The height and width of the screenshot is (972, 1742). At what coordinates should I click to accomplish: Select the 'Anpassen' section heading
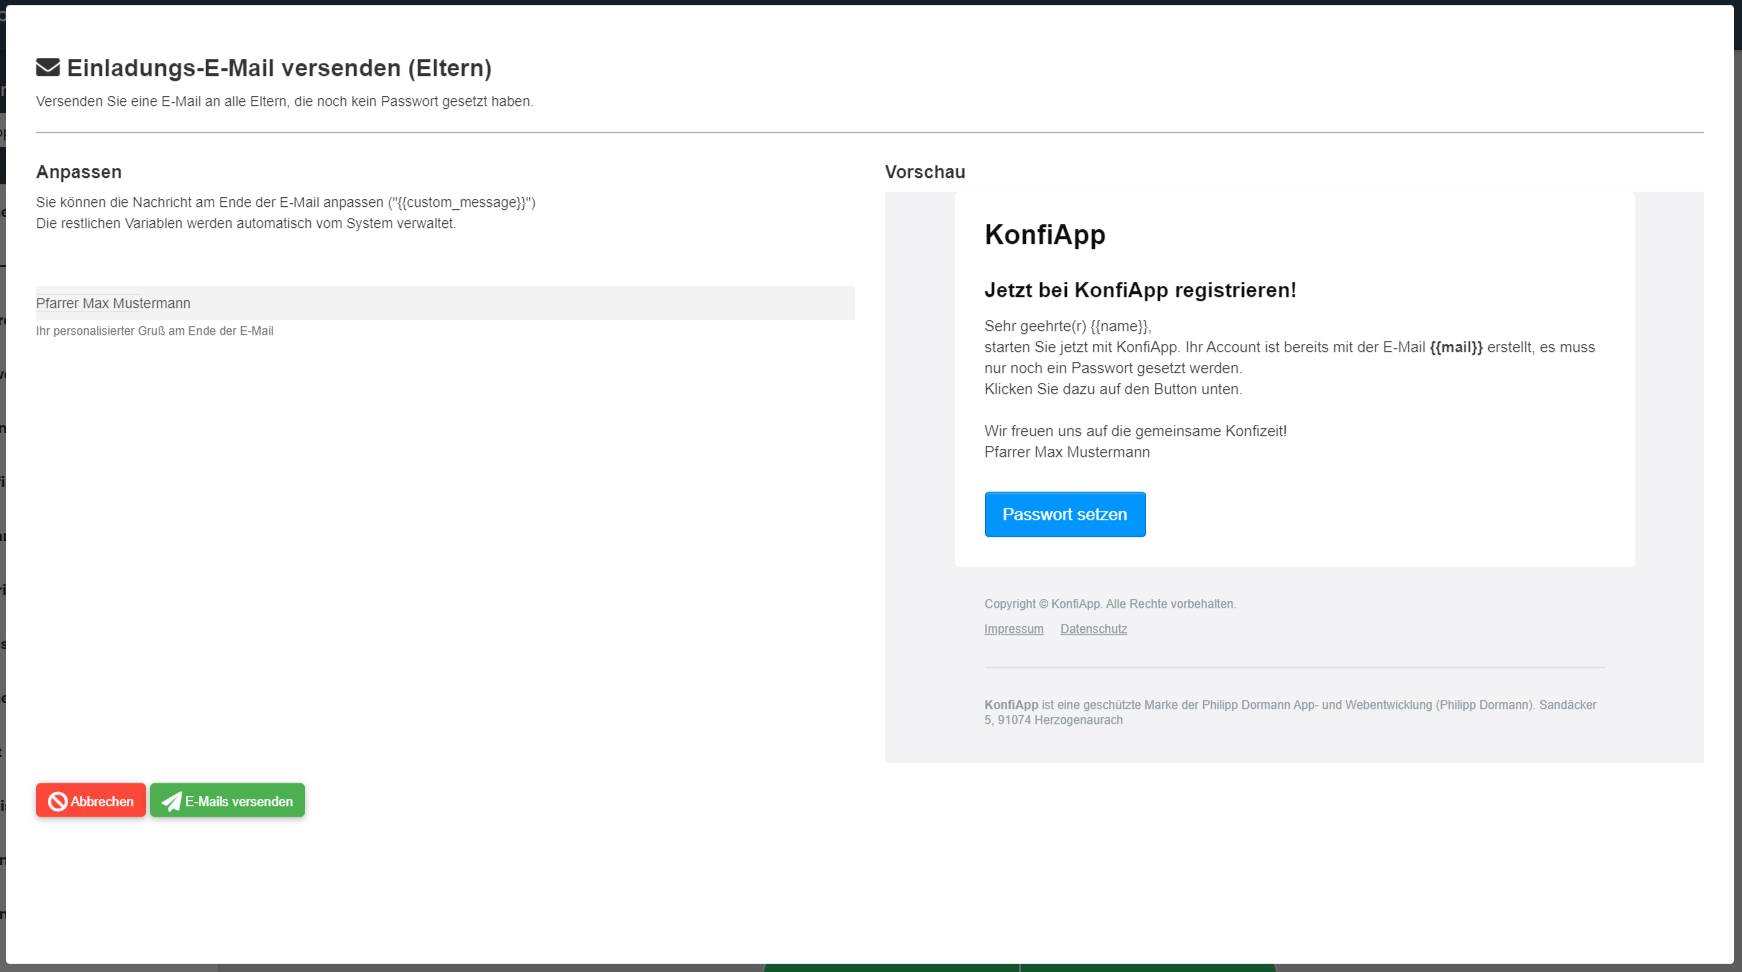(79, 172)
